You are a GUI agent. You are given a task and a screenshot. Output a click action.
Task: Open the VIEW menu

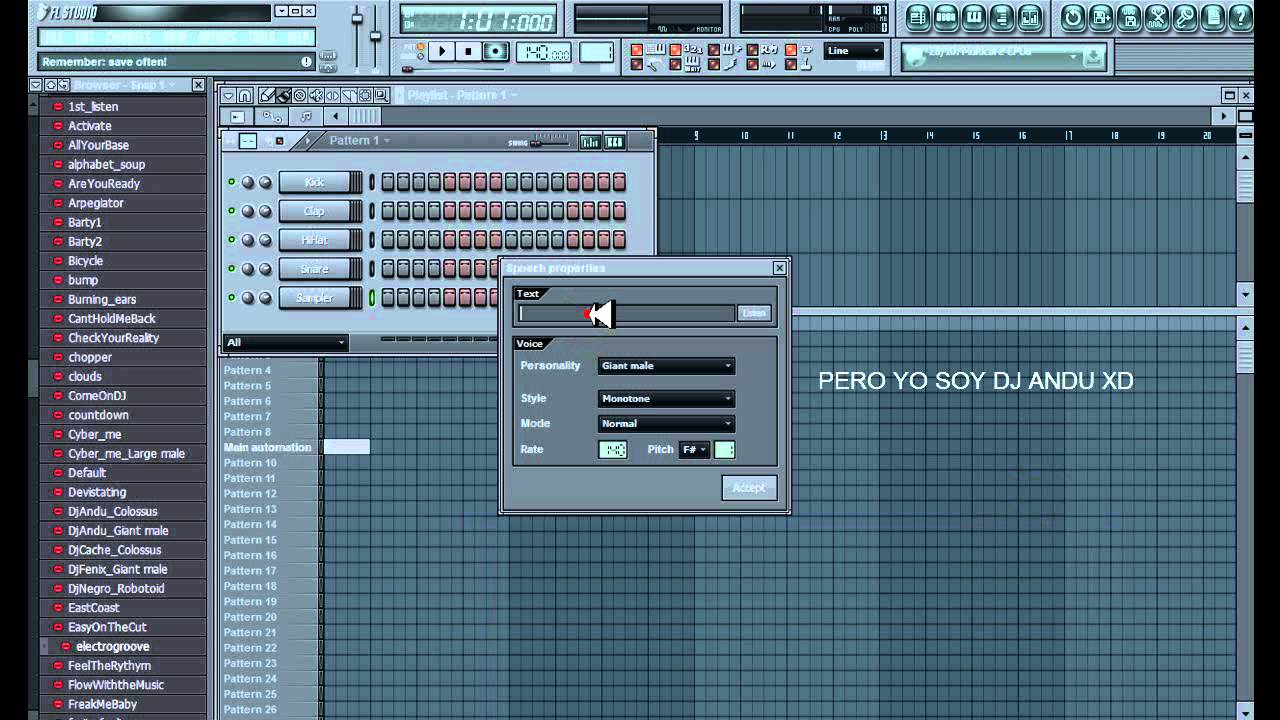click(175, 37)
